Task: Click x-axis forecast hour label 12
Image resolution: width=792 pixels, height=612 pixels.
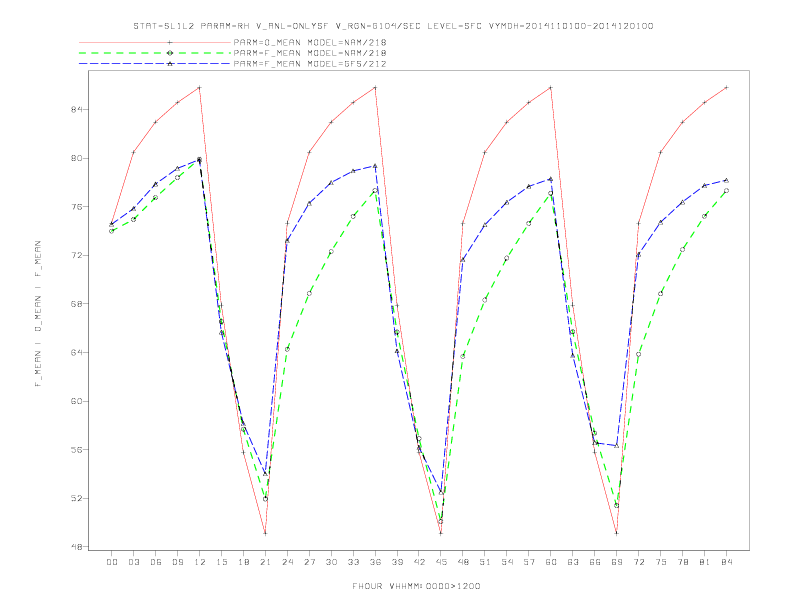Action: pos(200,562)
